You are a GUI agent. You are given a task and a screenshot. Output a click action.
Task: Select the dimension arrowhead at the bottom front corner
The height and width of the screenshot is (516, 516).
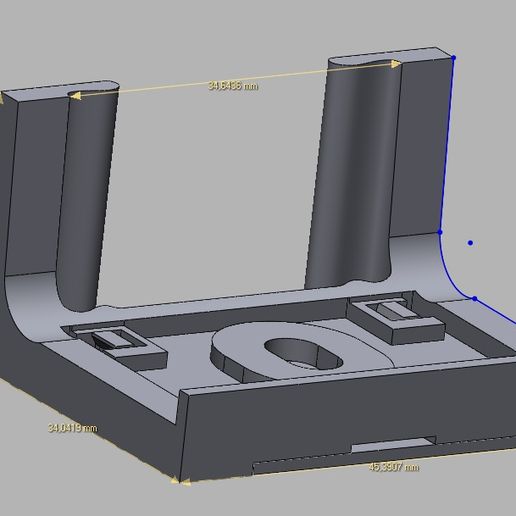point(180,481)
